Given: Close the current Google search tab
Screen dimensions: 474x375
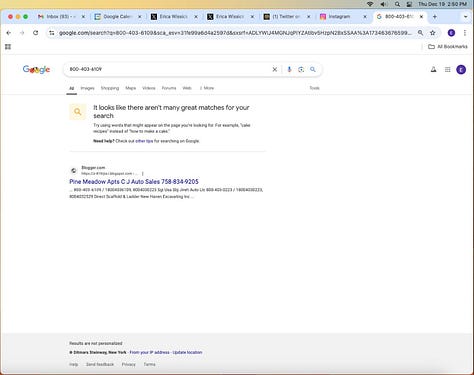Looking at the screenshot, I should [421, 16].
